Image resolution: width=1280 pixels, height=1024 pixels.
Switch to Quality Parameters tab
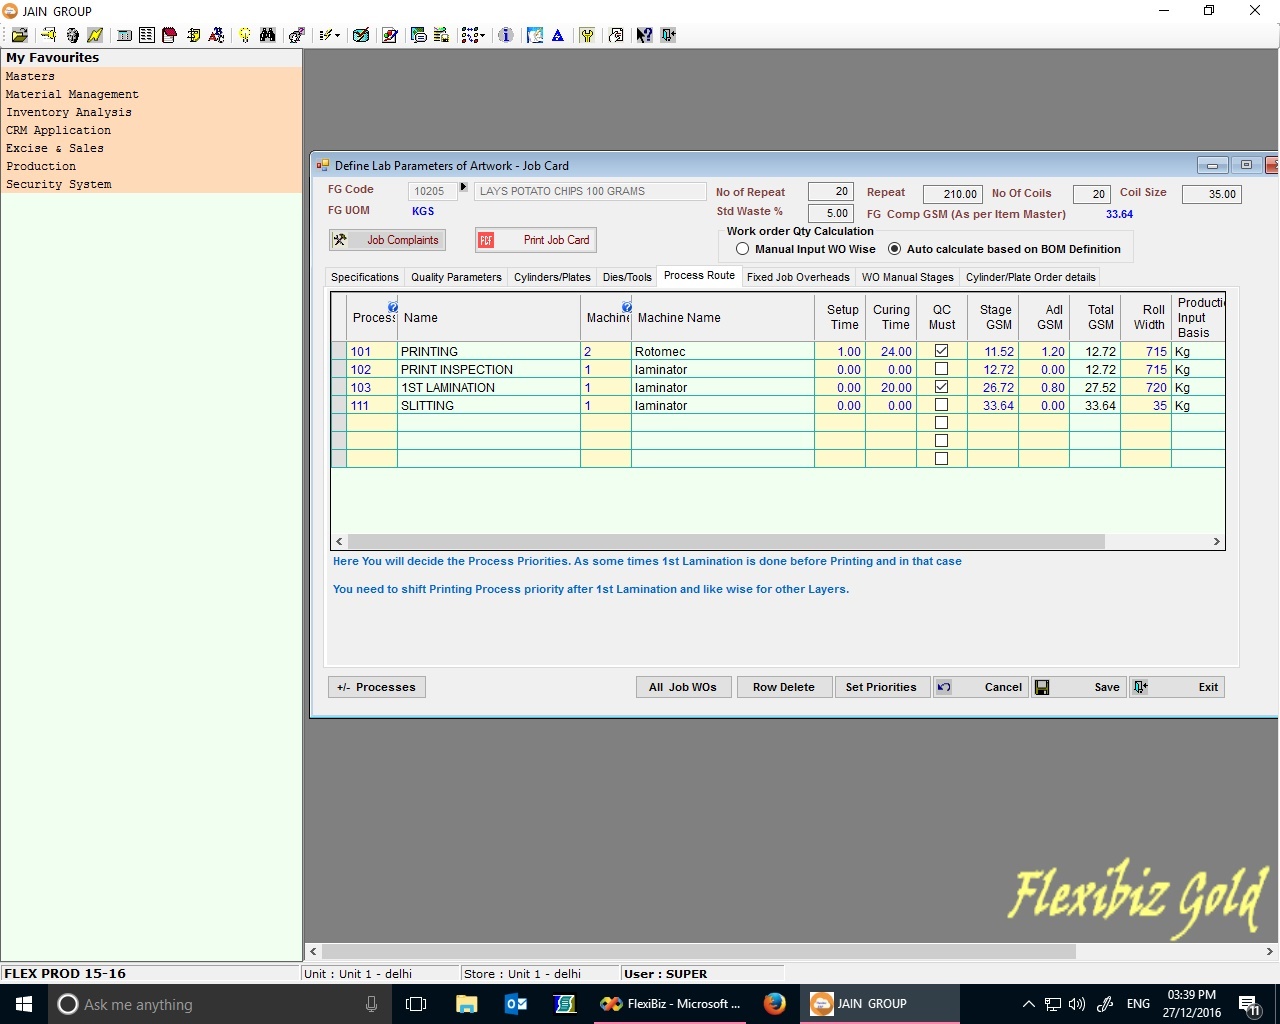(x=456, y=277)
